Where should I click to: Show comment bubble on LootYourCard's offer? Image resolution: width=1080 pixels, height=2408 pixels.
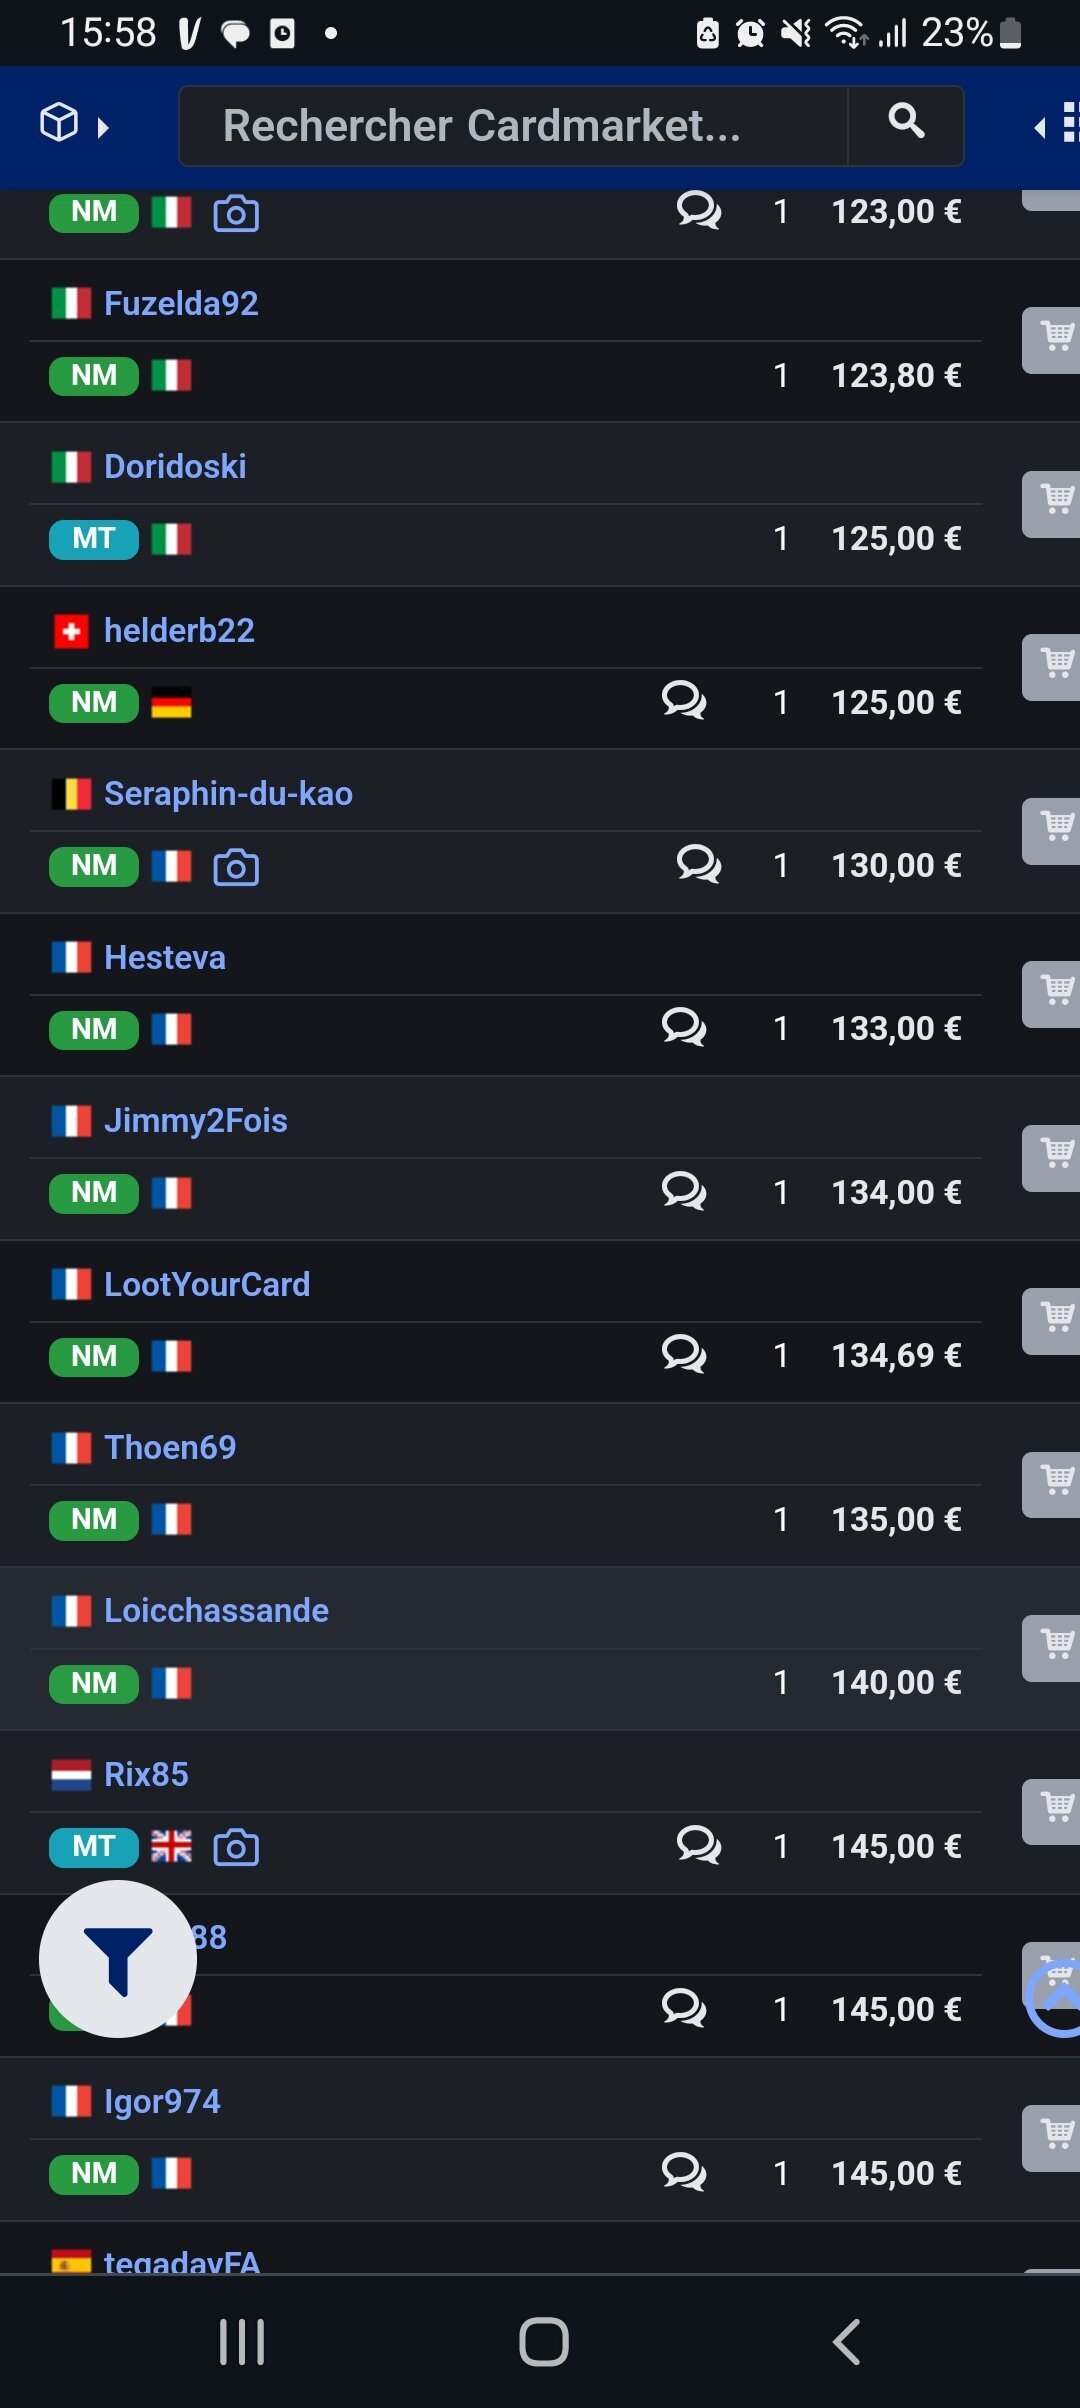click(684, 1354)
